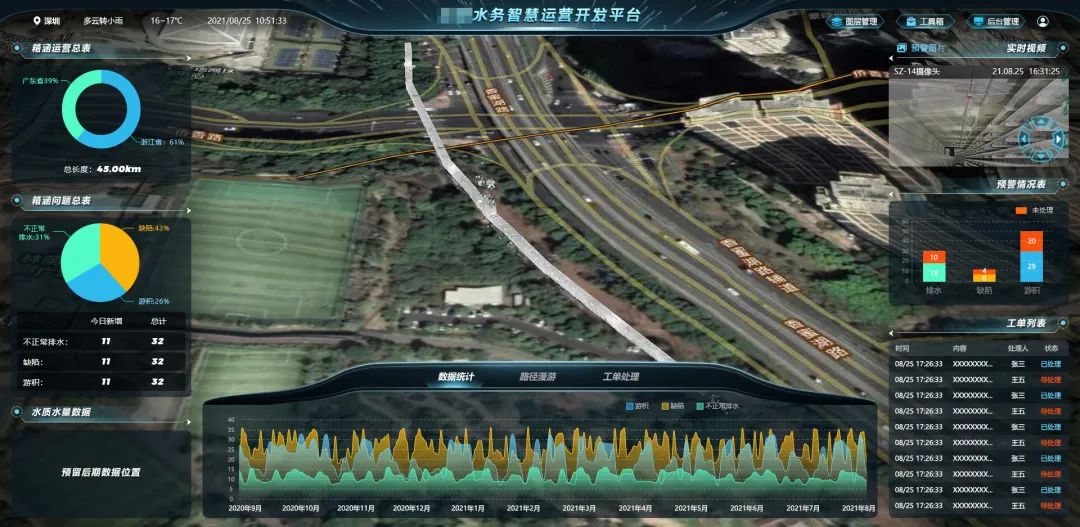This screenshot has height=527, width=1080.
Task: Click the 深圳 location pin icon
Action: tap(37, 20)
